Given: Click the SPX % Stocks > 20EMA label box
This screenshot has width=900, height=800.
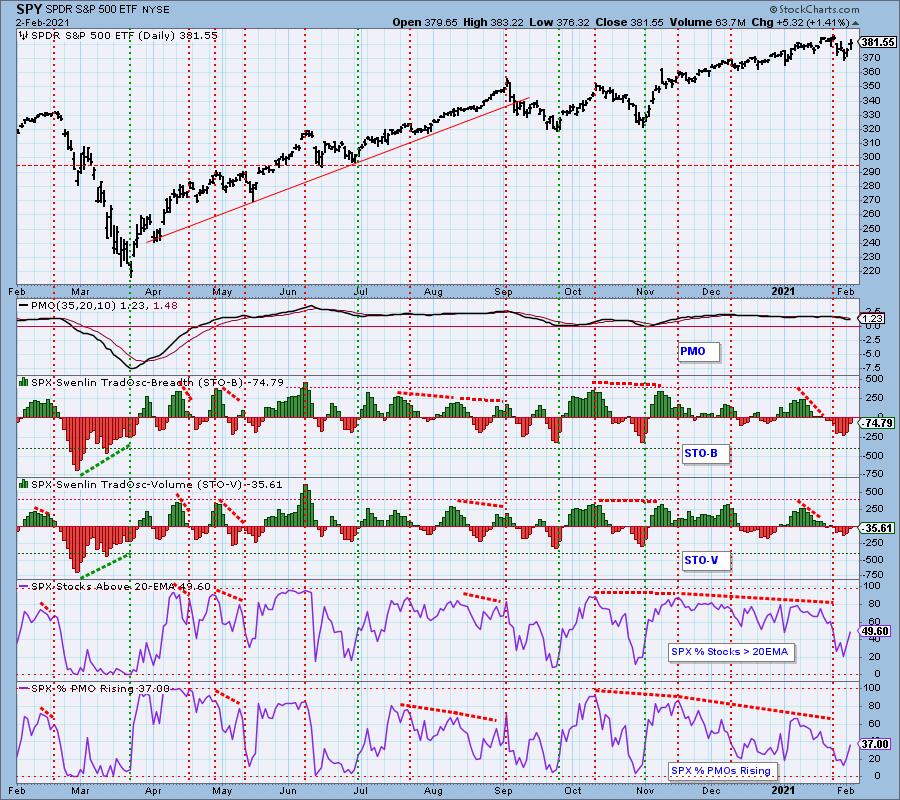Looking at the screenshot, I should pyautogui.click(x=732, y=652).
